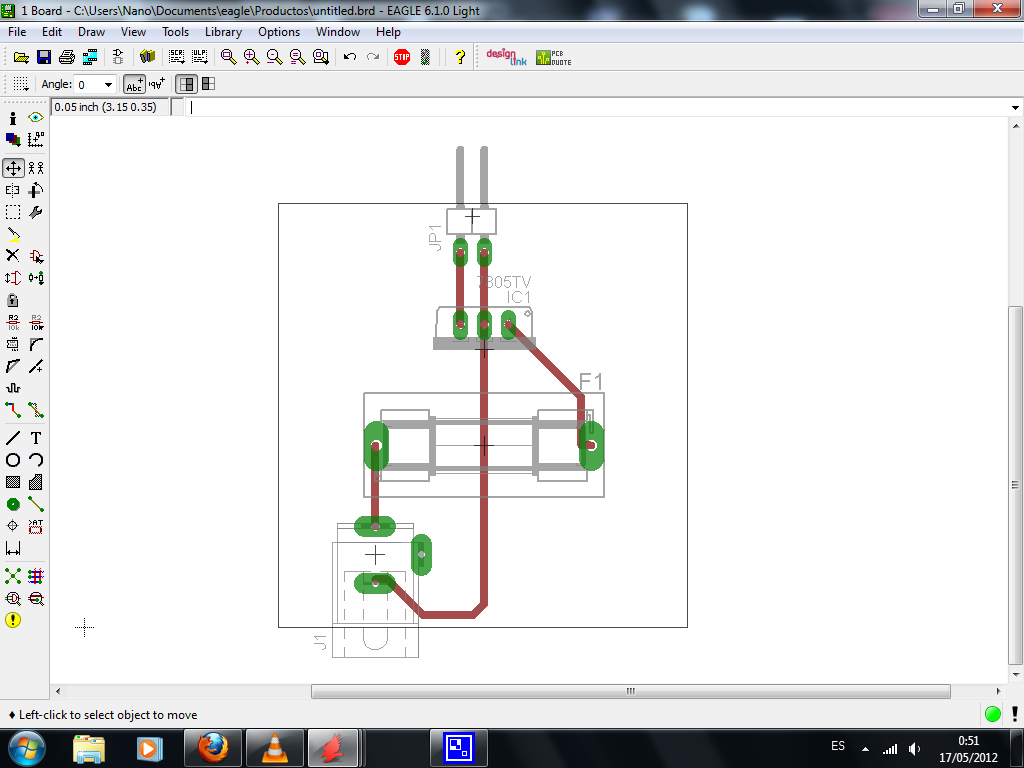The image size is (1024, 768).
Task: Open the designlink button
Action: point(506,57)
